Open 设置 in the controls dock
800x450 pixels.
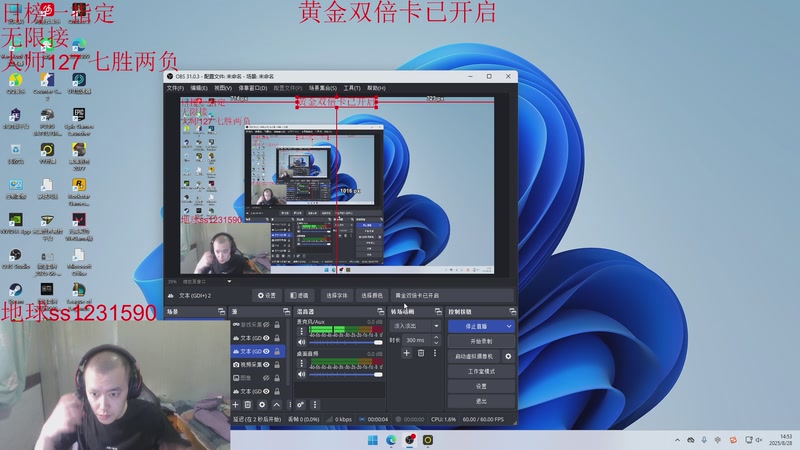pyautogui.click(x=481, y=386)
